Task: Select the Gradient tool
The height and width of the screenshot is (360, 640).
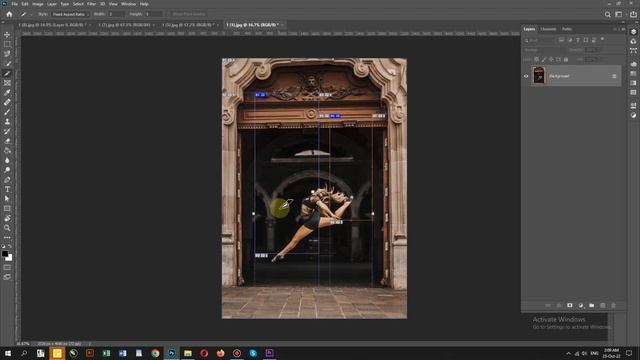Action: click(7, 151)
